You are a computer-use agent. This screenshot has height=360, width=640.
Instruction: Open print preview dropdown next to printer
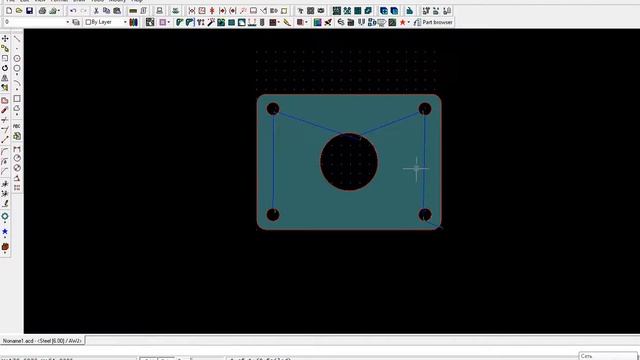pyautogui.click(x=59, y=11)
